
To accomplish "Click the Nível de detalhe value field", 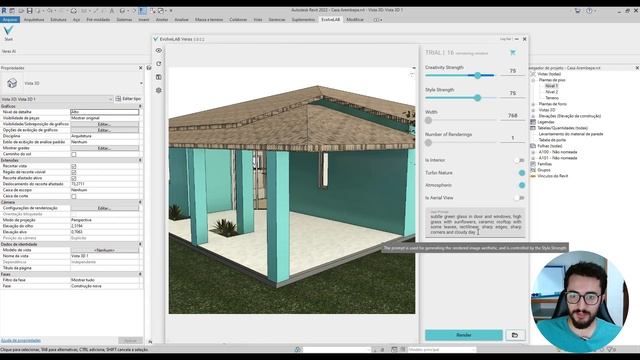I will pyautogui.click(x=104, y=112).
